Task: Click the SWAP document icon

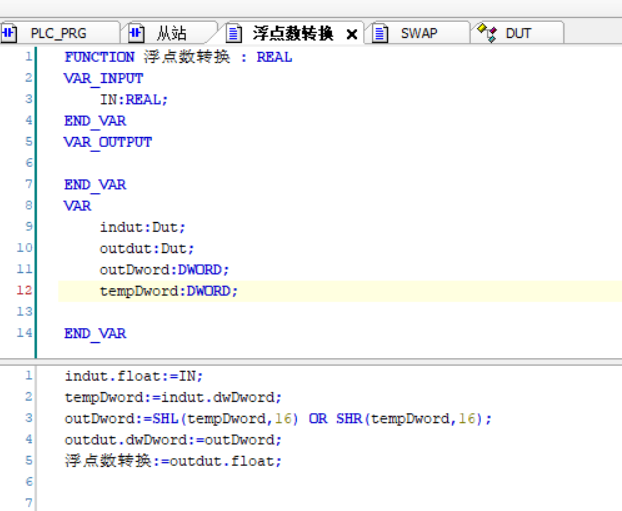Action: click(x=380, y=33)
